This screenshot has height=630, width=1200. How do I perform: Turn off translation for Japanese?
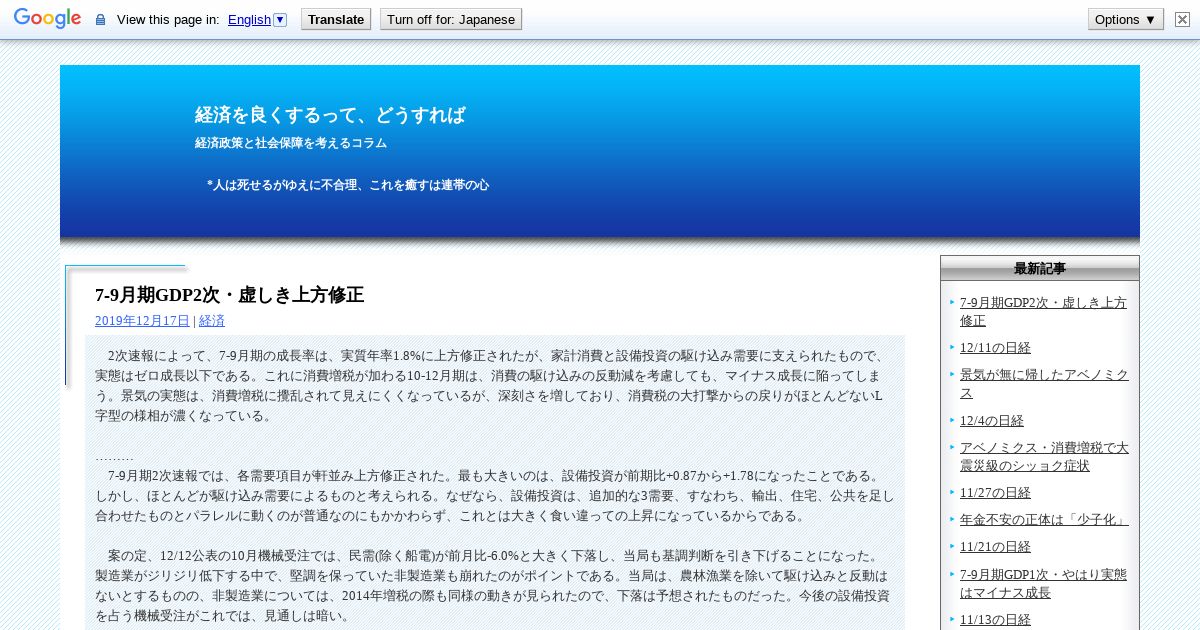point(451,19)
